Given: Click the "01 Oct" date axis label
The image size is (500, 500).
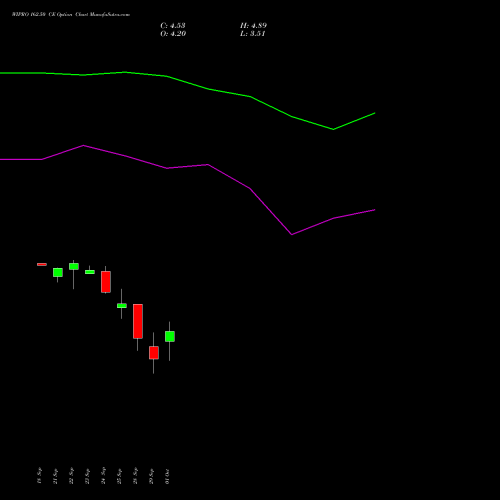Looking at the screenshot, I should tap(168, 476).
